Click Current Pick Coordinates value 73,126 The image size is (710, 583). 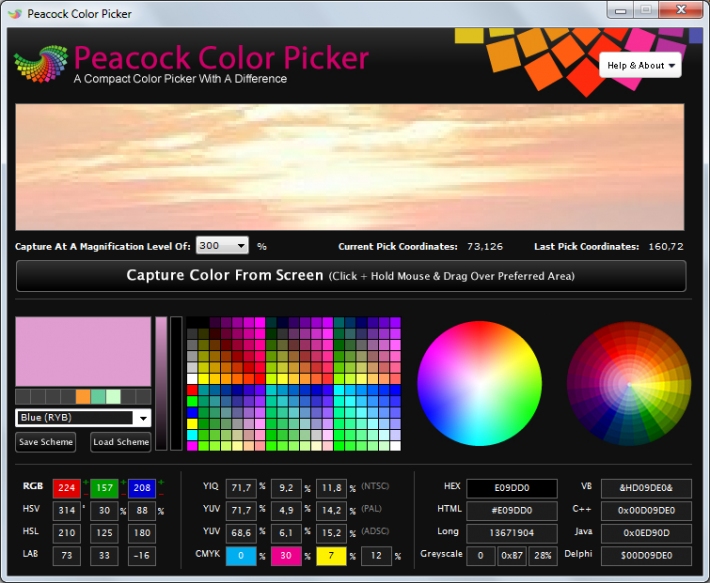[x=485, y=247]
